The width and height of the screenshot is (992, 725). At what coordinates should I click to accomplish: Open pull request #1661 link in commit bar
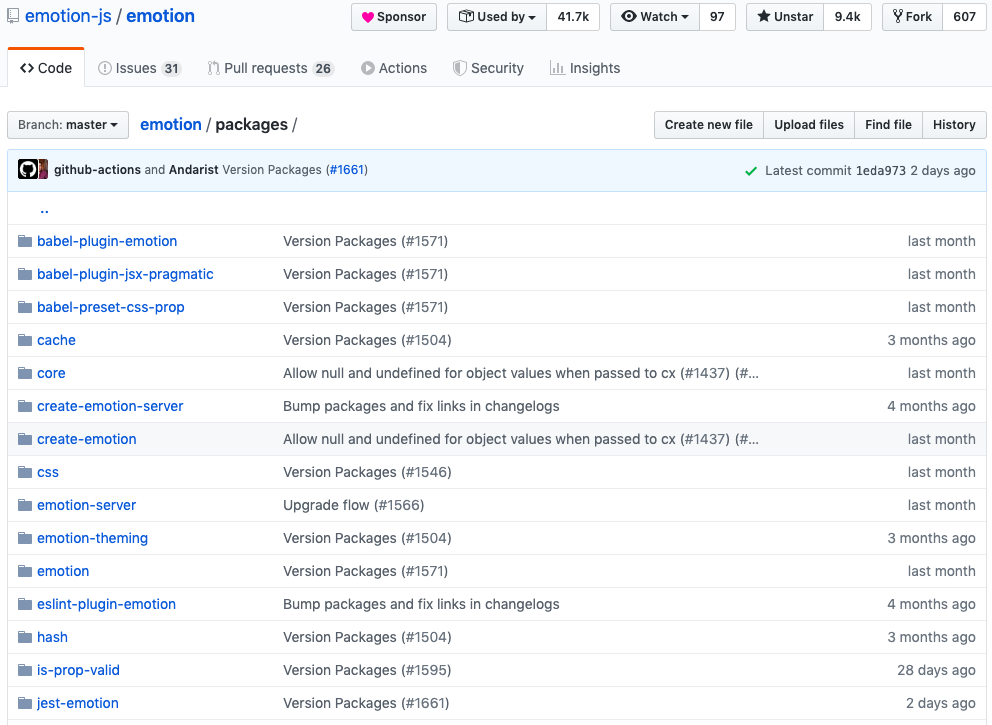347,170
